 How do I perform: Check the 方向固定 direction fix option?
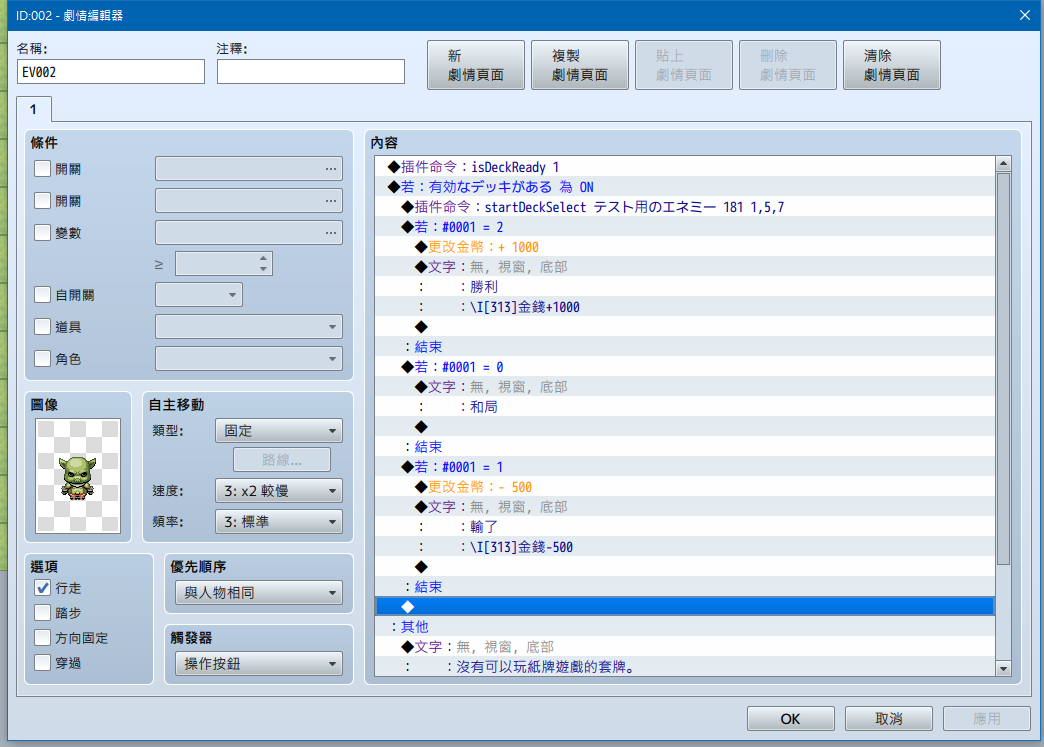tap(43, 638)
